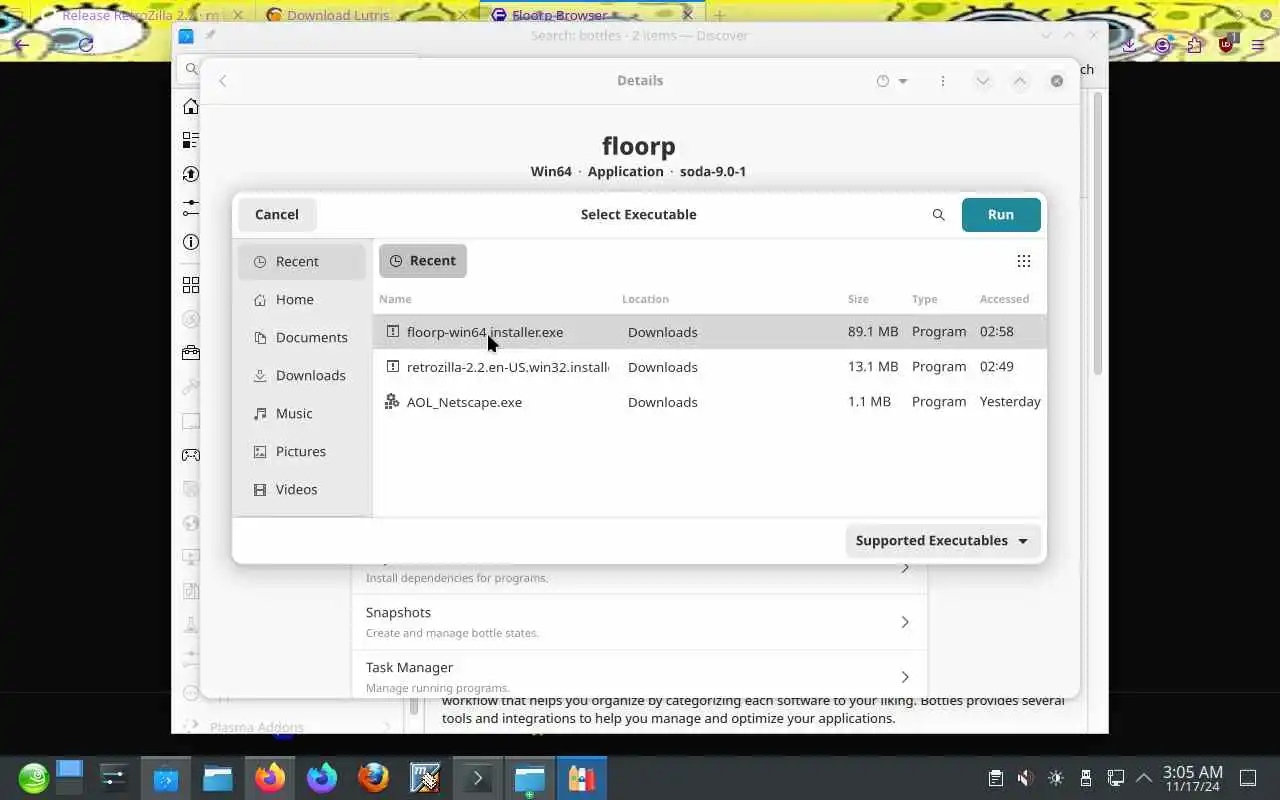Screen dimensions: 1280x800
Task: Show hidden system tray icons
Action: (x=1144, y=778)
